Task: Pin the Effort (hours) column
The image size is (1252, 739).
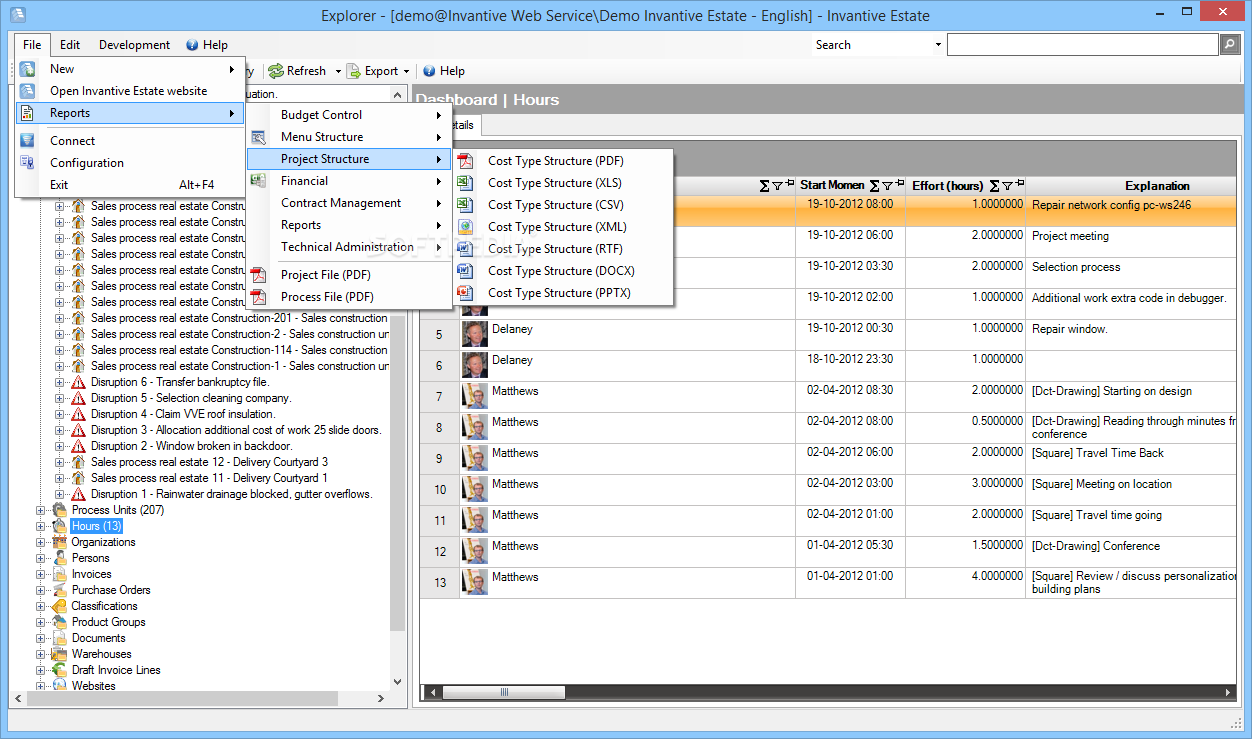Action: pos(1019,185)
